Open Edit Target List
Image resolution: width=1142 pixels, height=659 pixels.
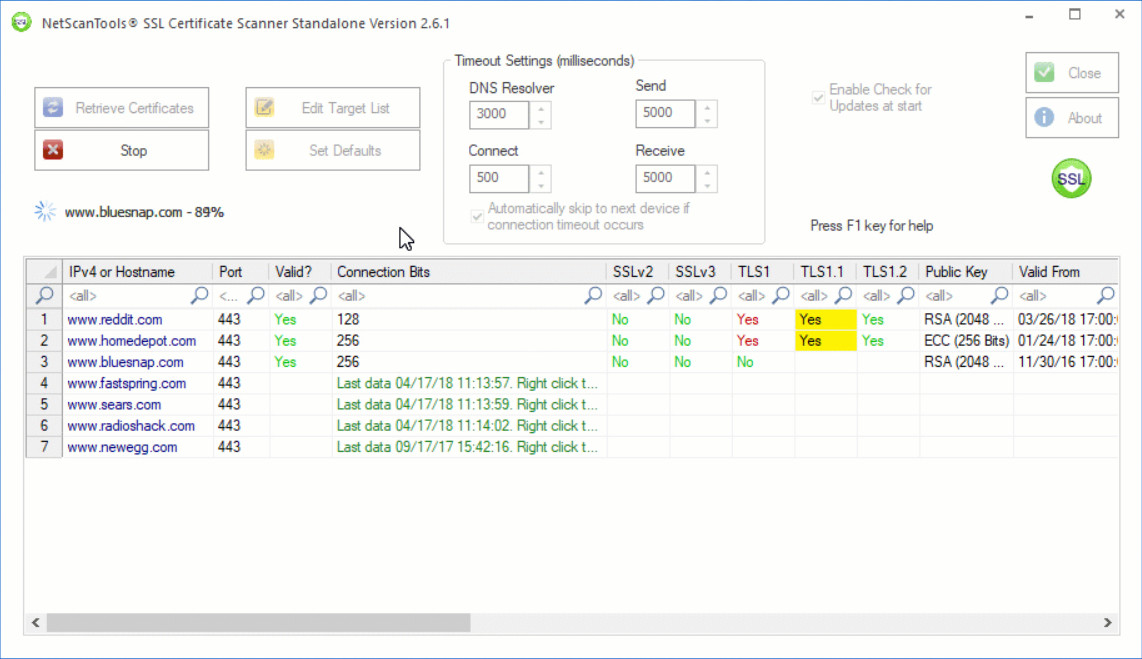[x=333, y=108]
